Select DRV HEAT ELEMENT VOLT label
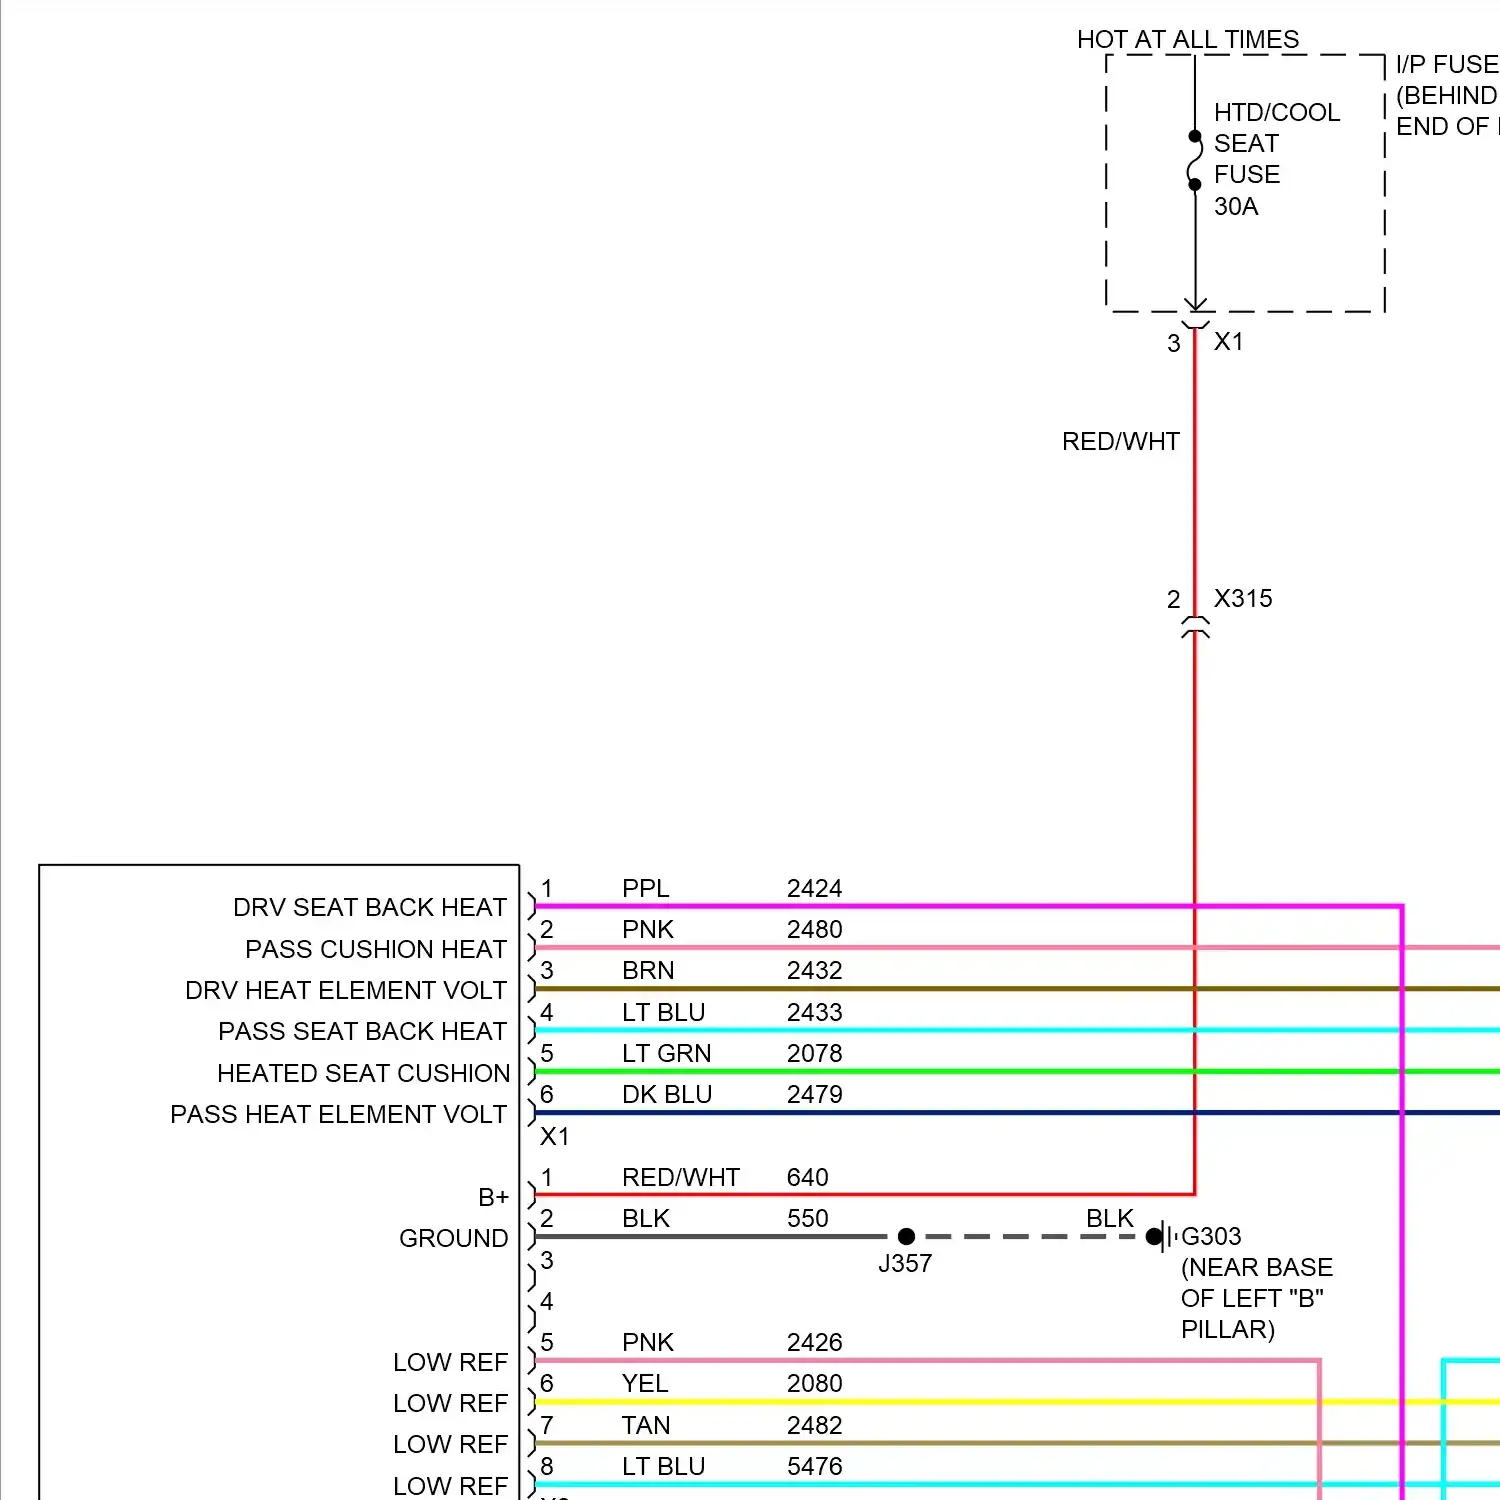The image size is (1500, 1500). point(346,991)
